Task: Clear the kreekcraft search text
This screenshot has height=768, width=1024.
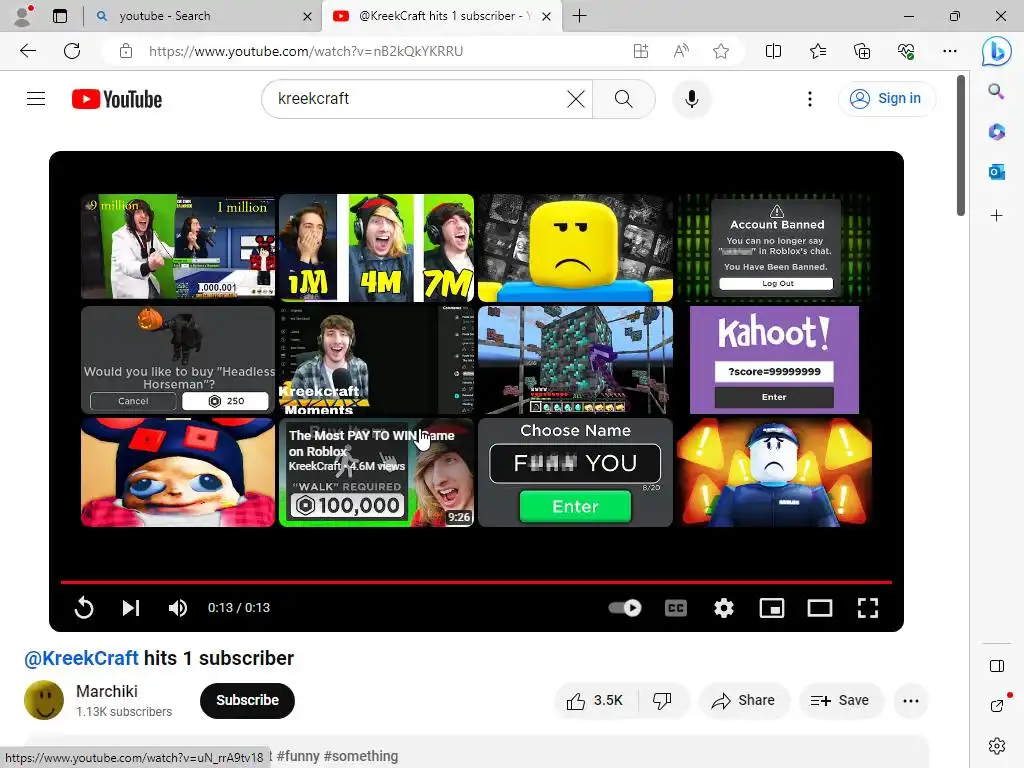Action: (575, 99)
